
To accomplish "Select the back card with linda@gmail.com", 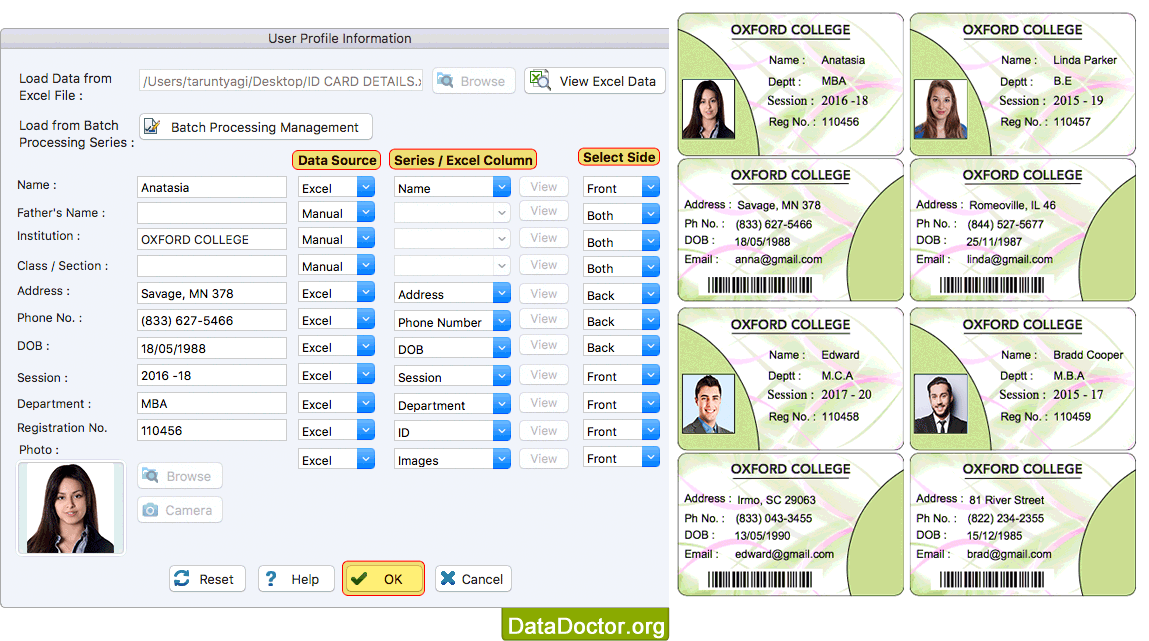I will 1022,230.
